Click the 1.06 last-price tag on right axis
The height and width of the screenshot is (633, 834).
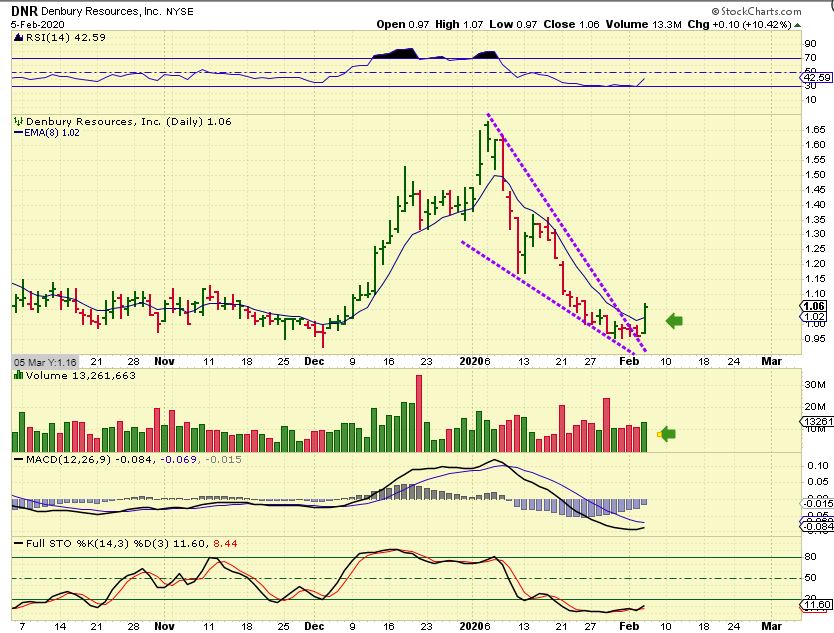point(814,306)
